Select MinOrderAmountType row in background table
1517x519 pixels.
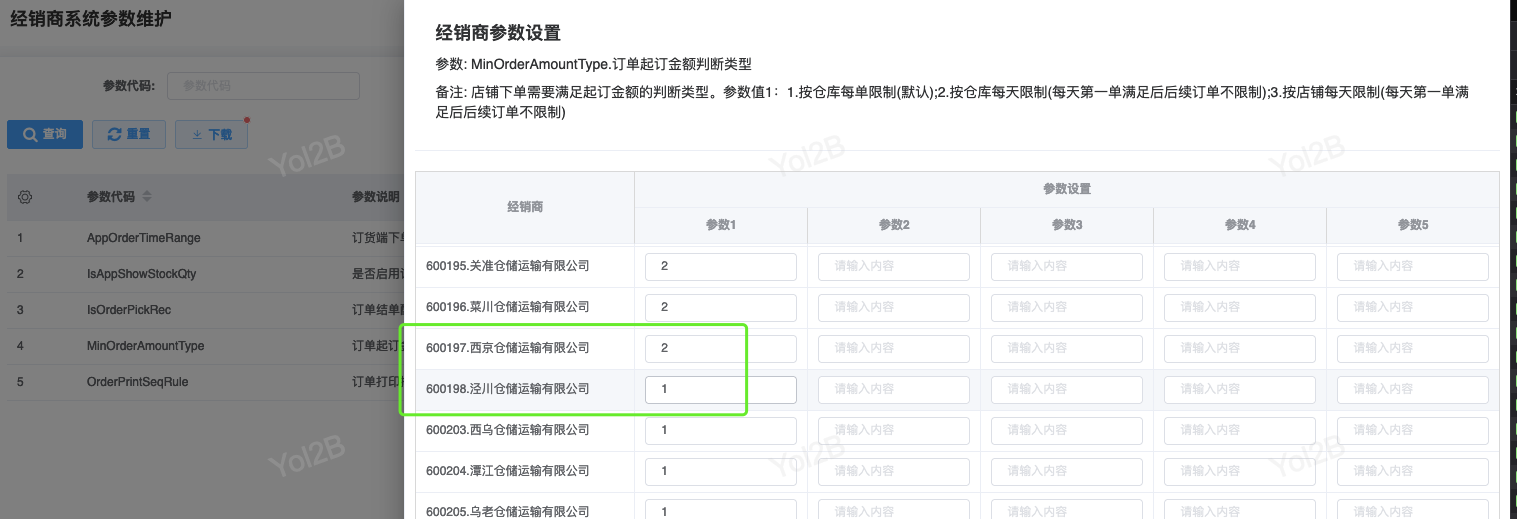coord(205,346)
